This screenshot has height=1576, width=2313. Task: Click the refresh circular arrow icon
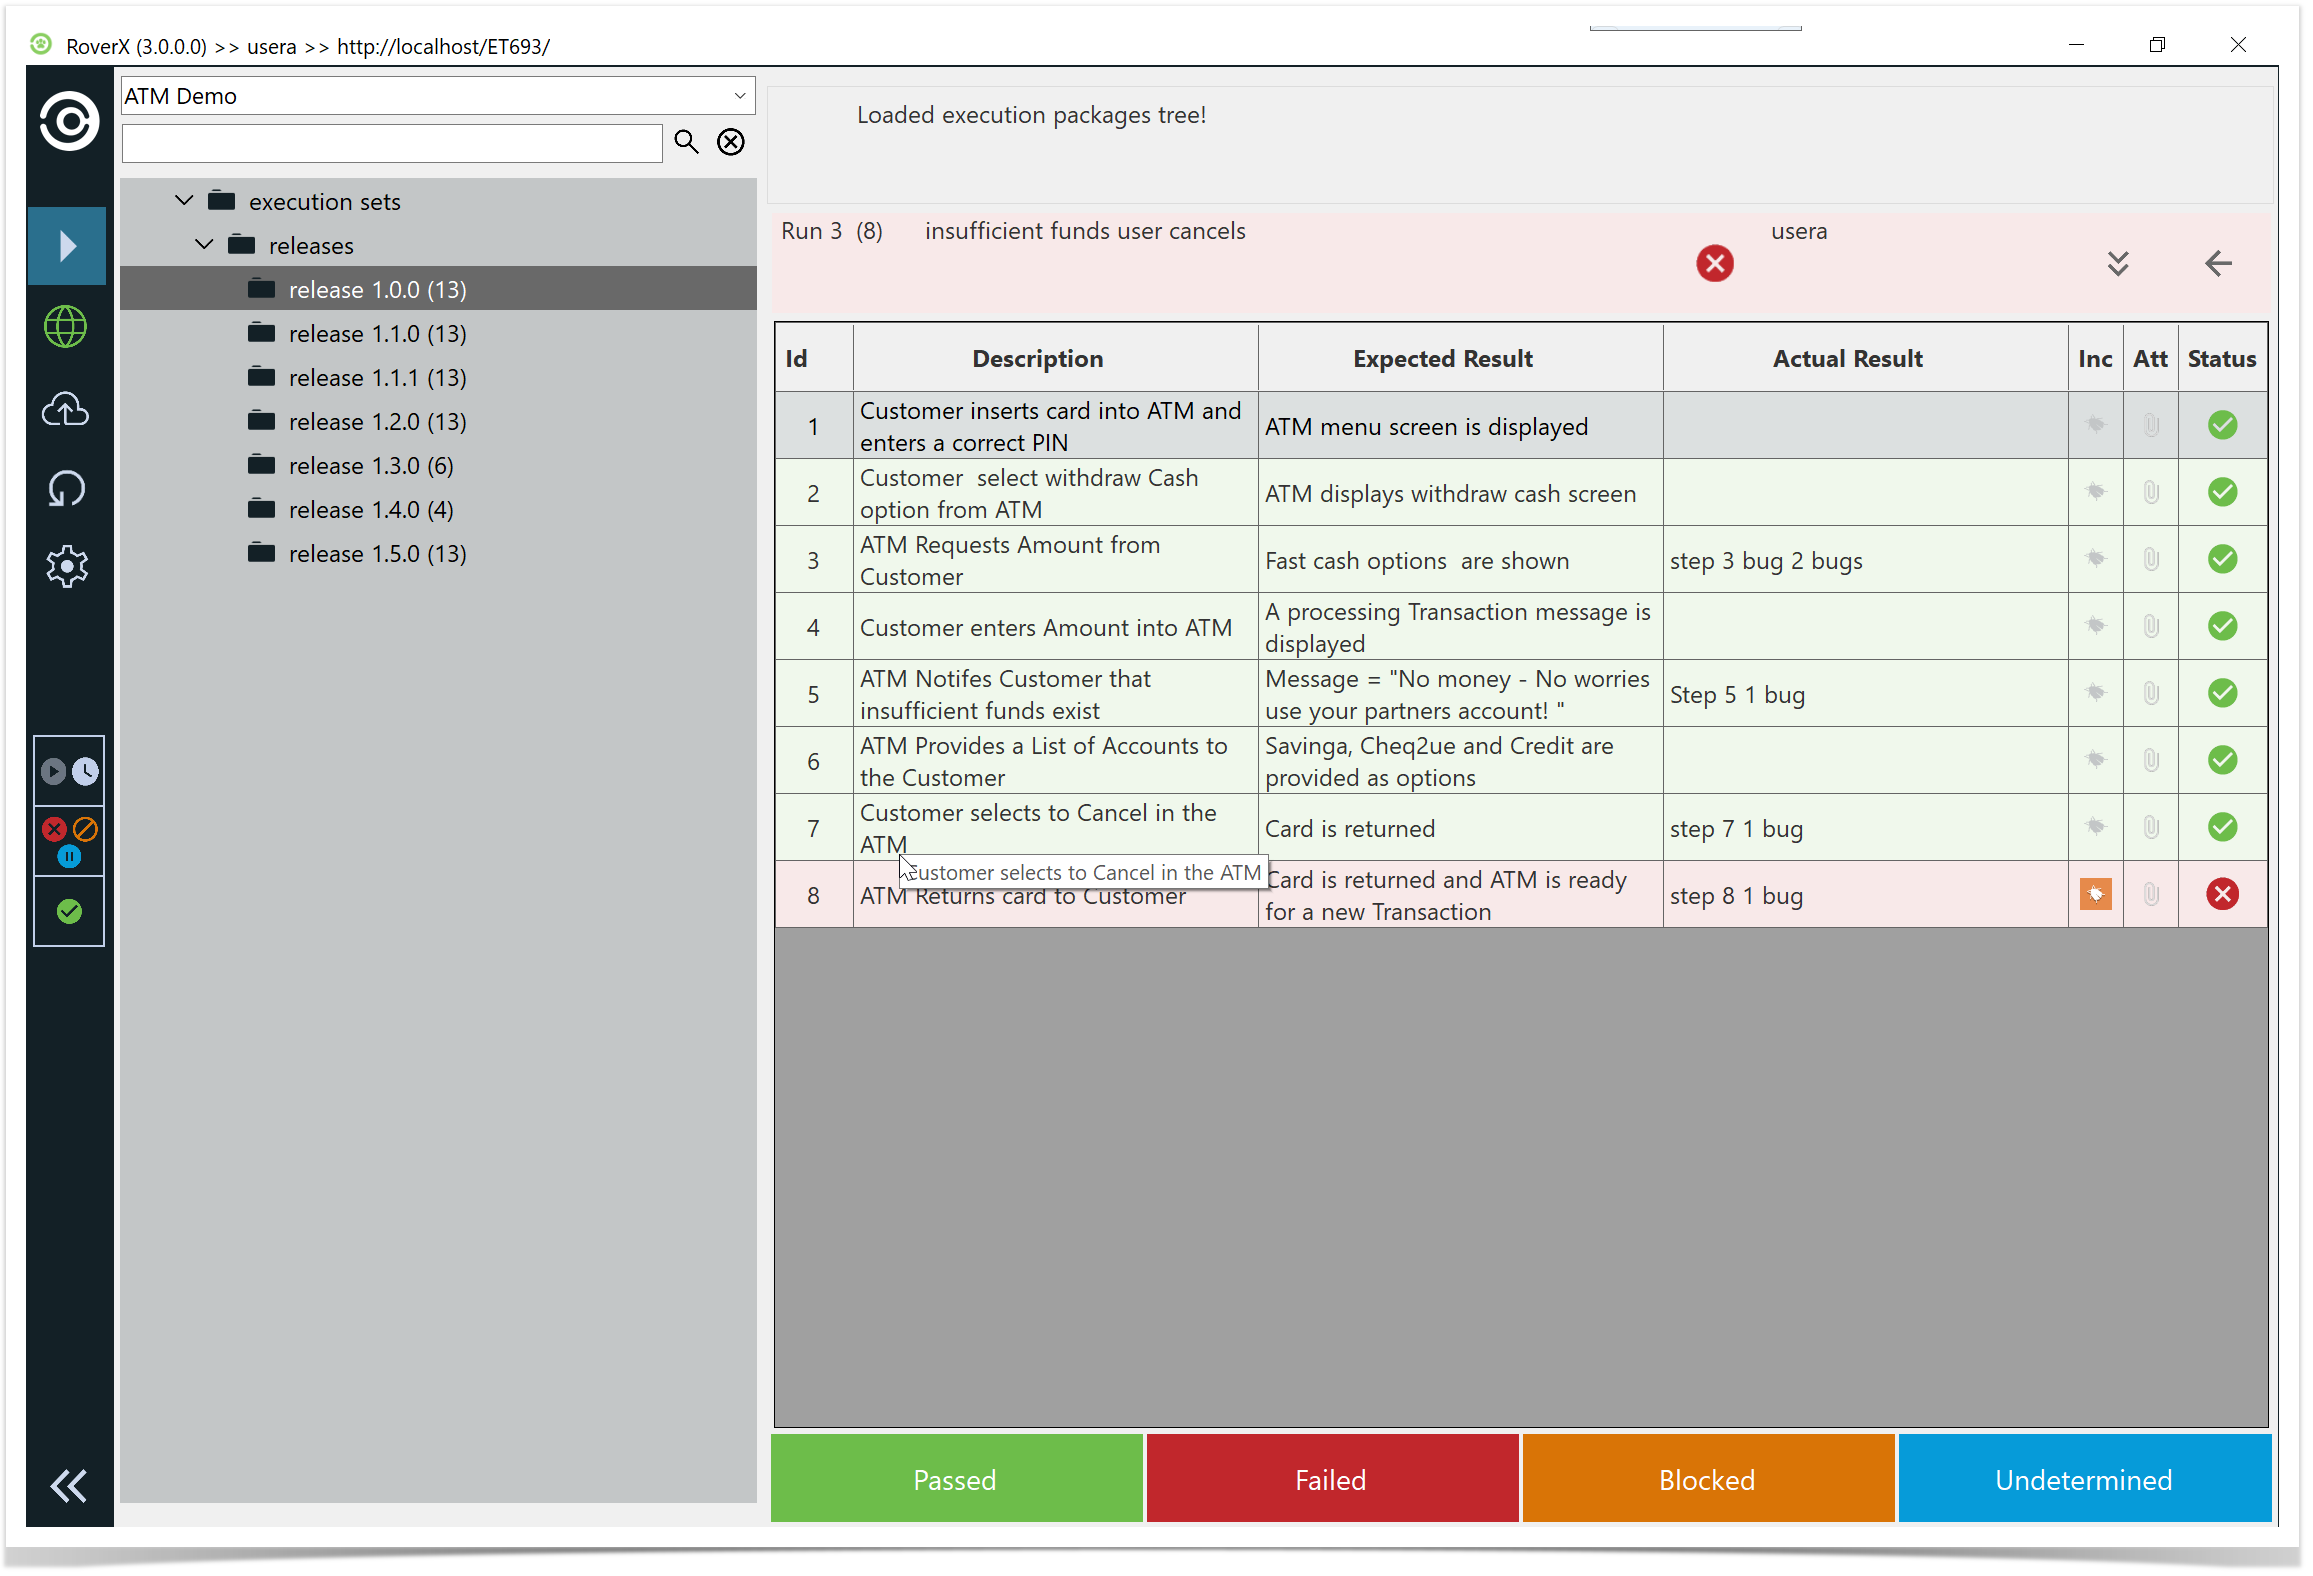[66, 489]
